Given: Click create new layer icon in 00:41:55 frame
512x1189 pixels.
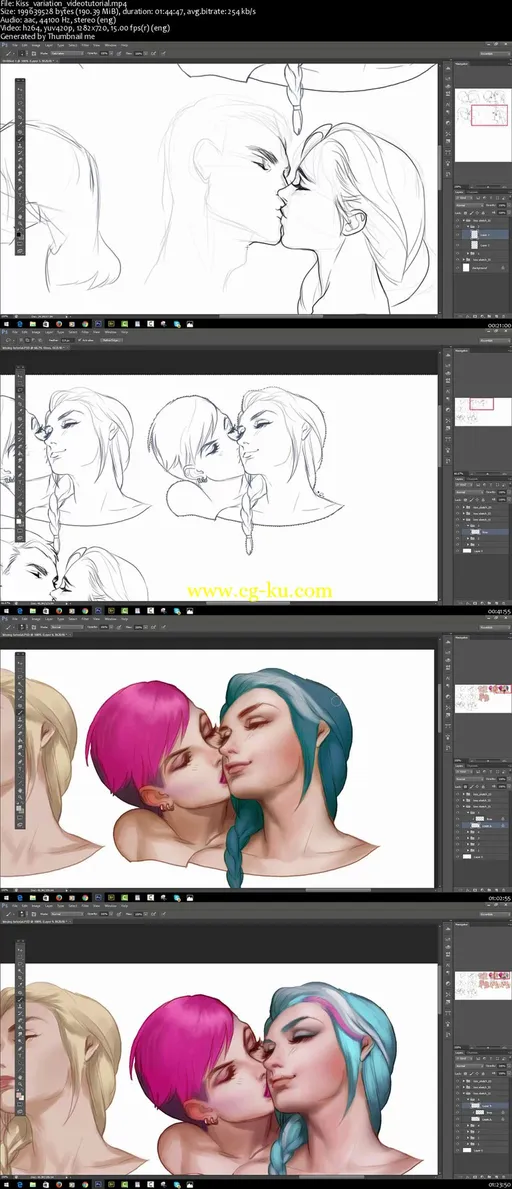Looking at the screenshot, I should 496,603.
